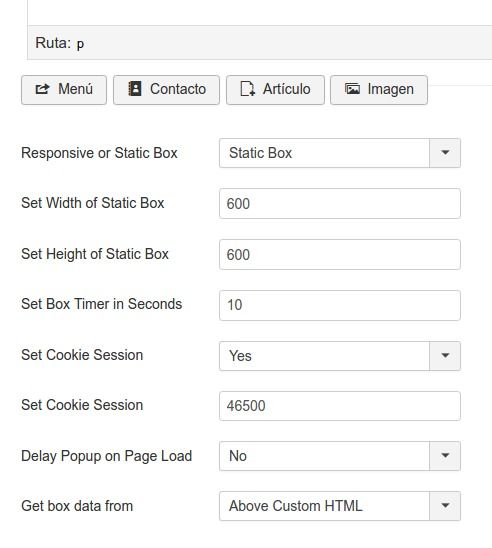Click the Set Box Timer in Seconds label
Viewport: 492px width, 548px height.
click(102, 304)
